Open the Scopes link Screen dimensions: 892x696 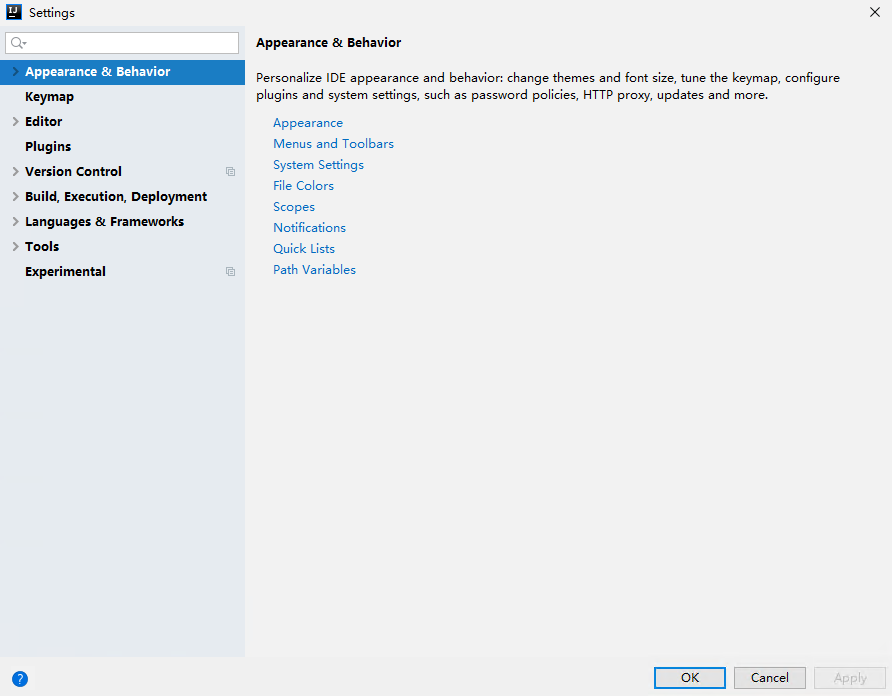pos(294,207)
